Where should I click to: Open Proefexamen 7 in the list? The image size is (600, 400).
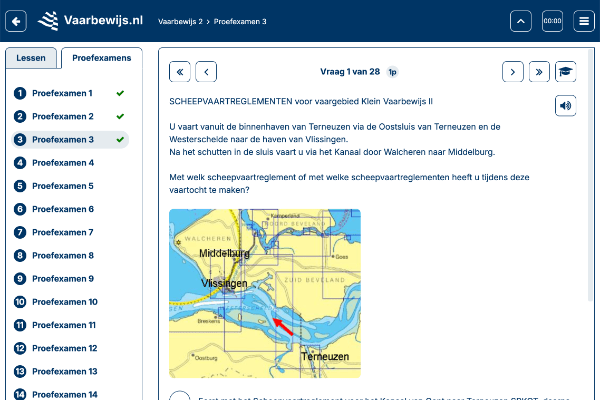[70, 232]
